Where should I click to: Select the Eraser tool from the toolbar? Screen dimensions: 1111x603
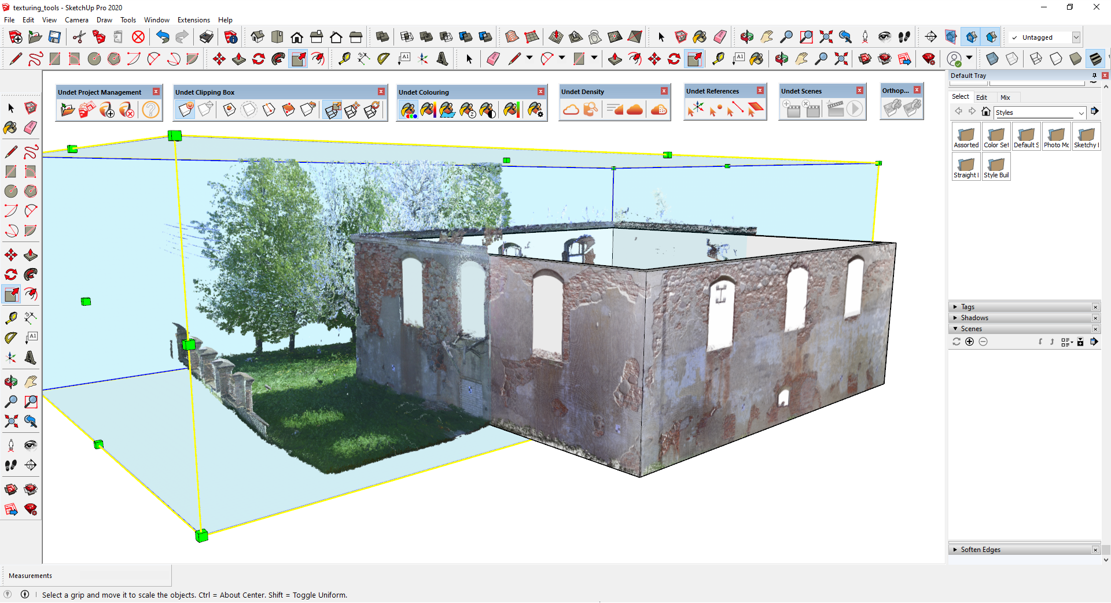point(31,126)
